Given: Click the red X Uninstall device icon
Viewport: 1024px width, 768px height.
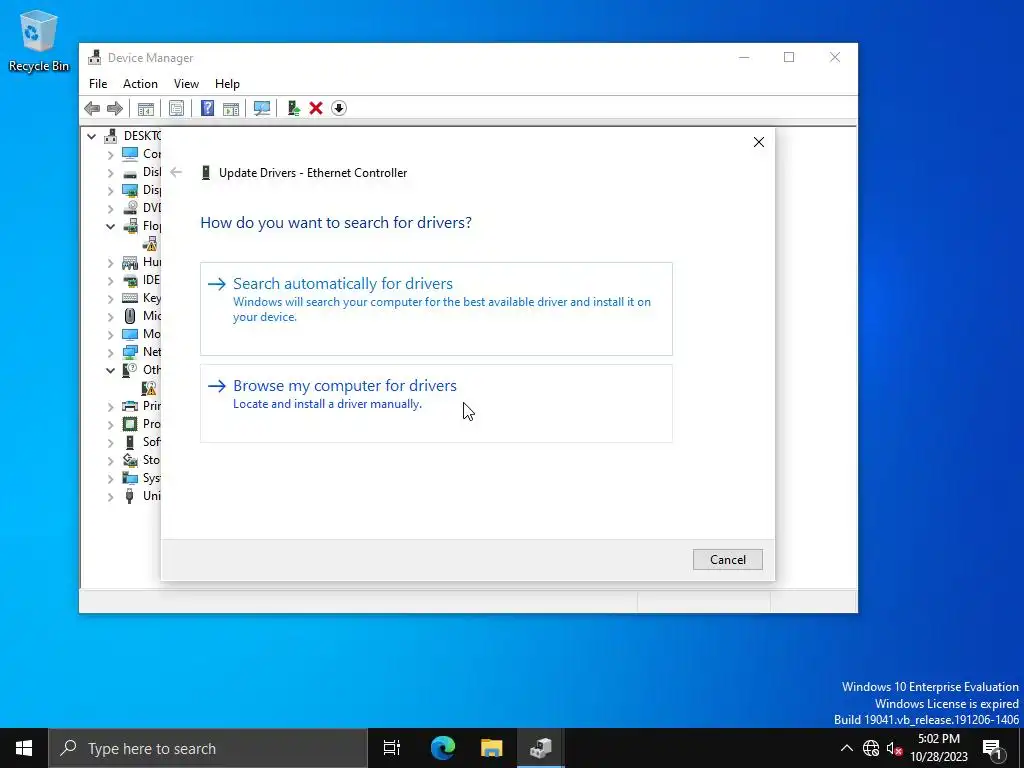Looking at the screenshot, I should [316, 108].
